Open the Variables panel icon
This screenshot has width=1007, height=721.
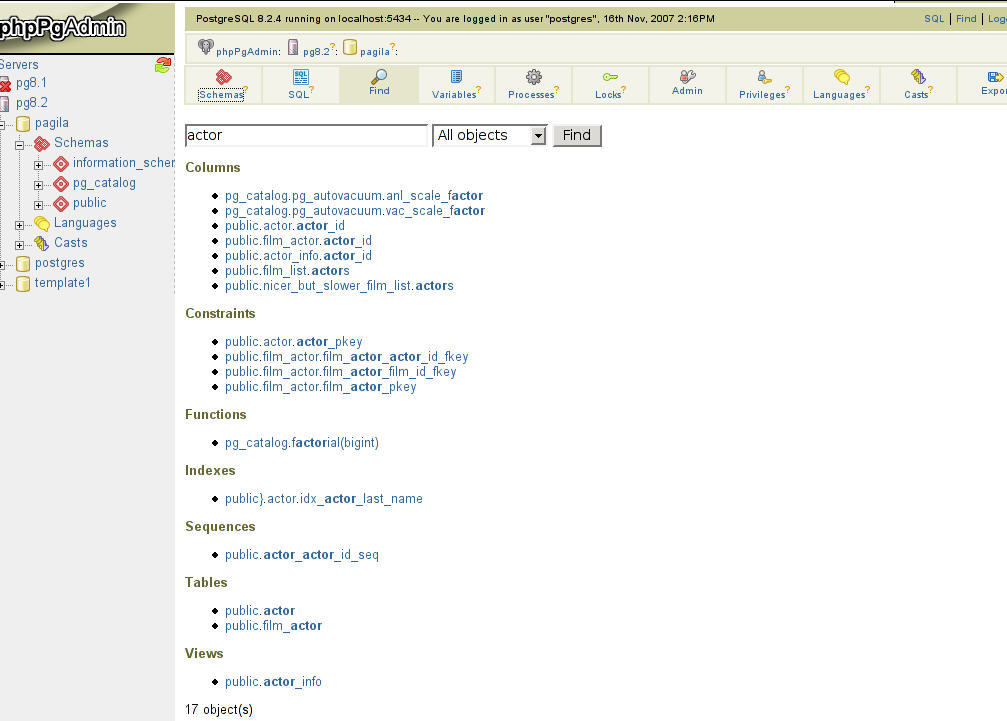point(455,84)
